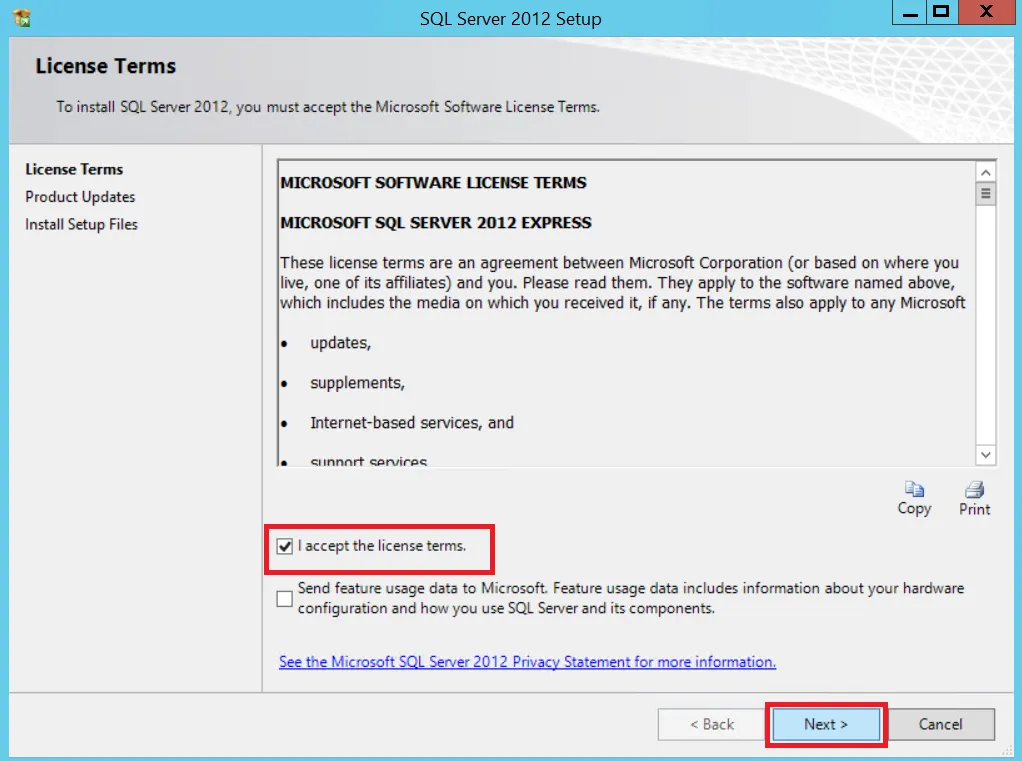Click the 'MICROSOFT SQL SERVER 2012 EXPRESS' heading
1022x761 pixels.
point(436,223)
